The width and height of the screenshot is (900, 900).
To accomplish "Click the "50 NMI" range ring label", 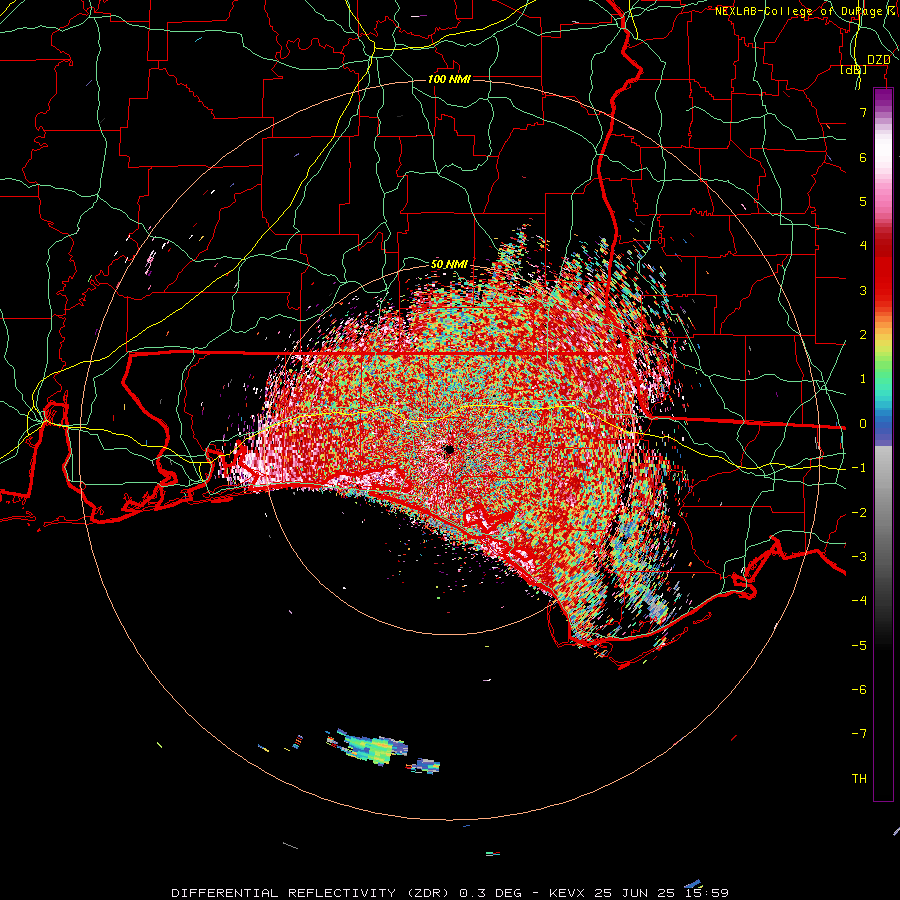I will click(449, 265).
